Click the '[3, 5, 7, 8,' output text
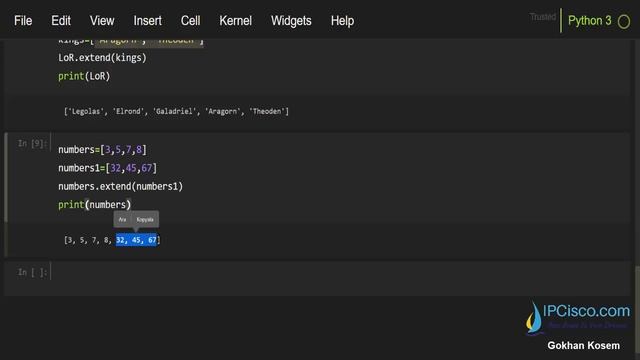Screen dimensions: 640x360 point(88,240)
